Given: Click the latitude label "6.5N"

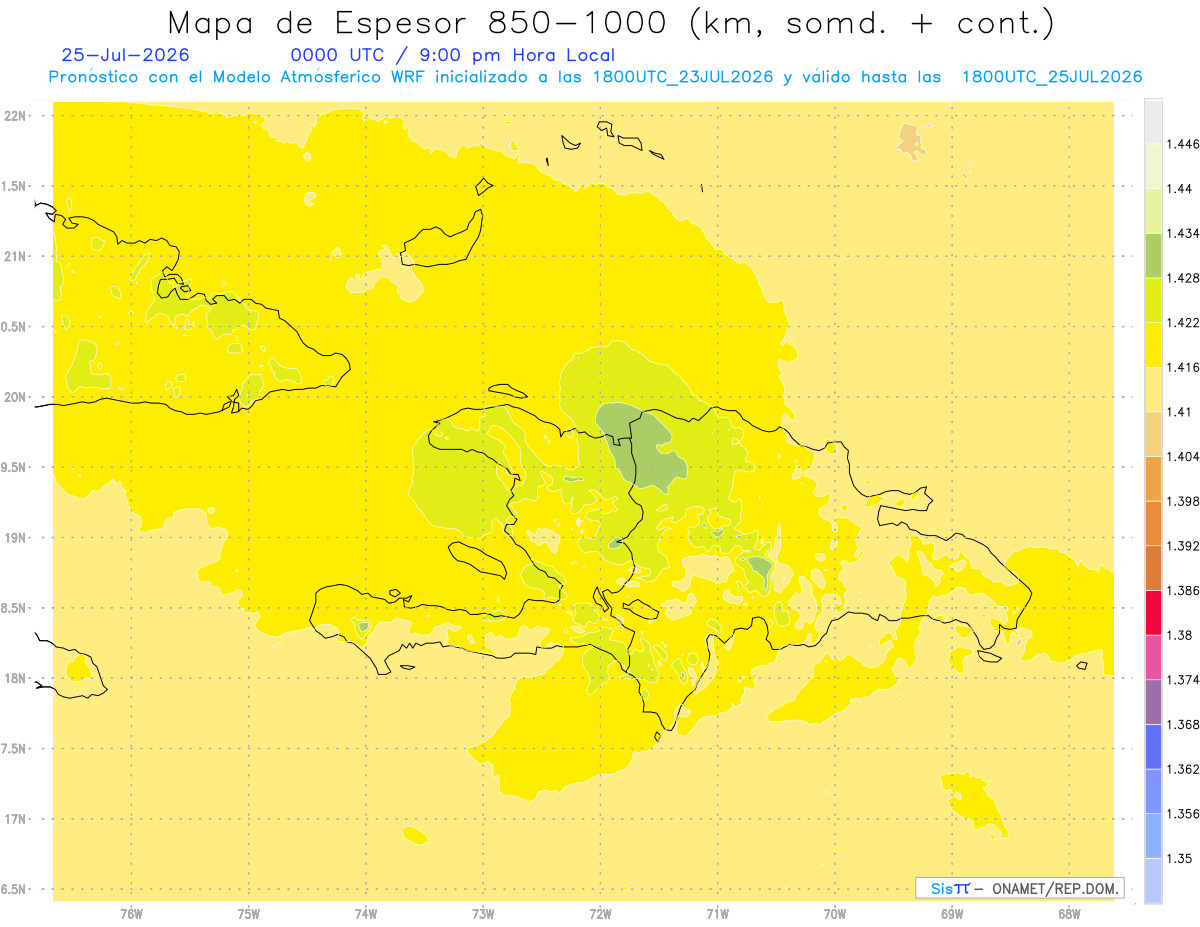Looking at the screenshot, I should [14, 889].
